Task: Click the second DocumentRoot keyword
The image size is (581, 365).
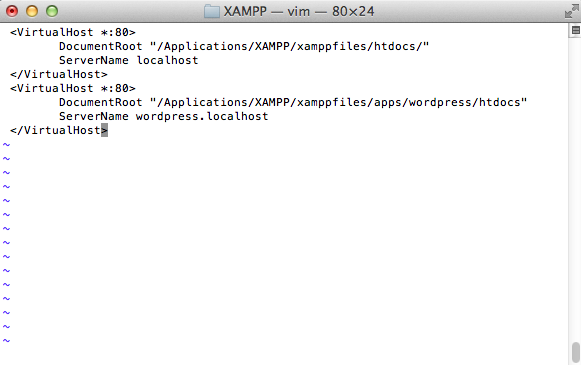Action: click(x=101, y=102)
